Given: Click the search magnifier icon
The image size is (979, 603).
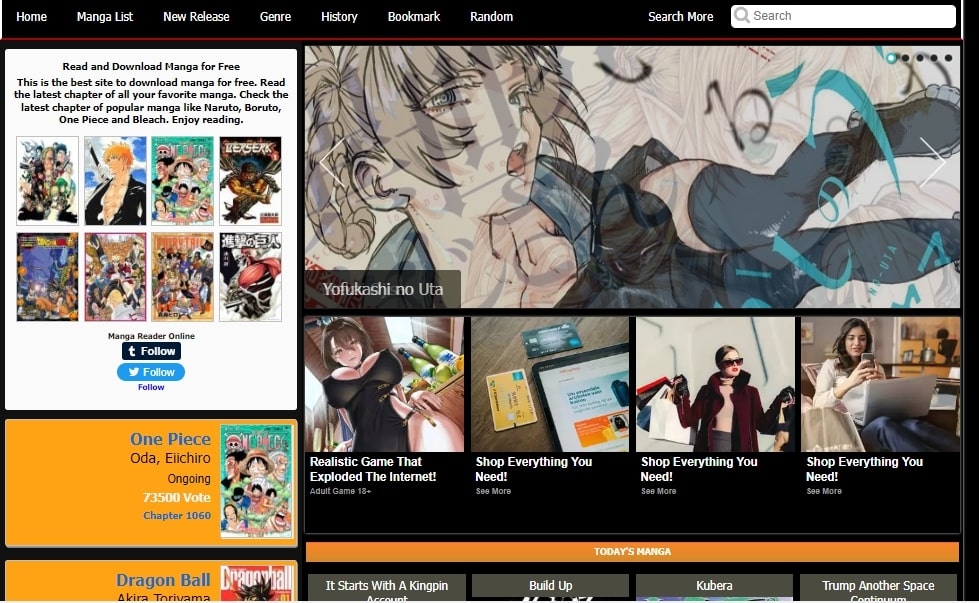Looking at the screenshot, I should (x=742, y=15).
